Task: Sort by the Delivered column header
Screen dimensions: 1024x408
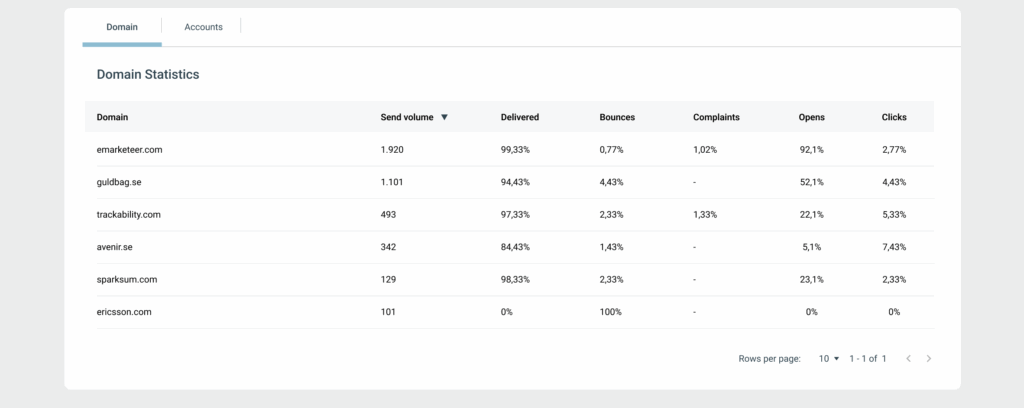Action: 519,117
